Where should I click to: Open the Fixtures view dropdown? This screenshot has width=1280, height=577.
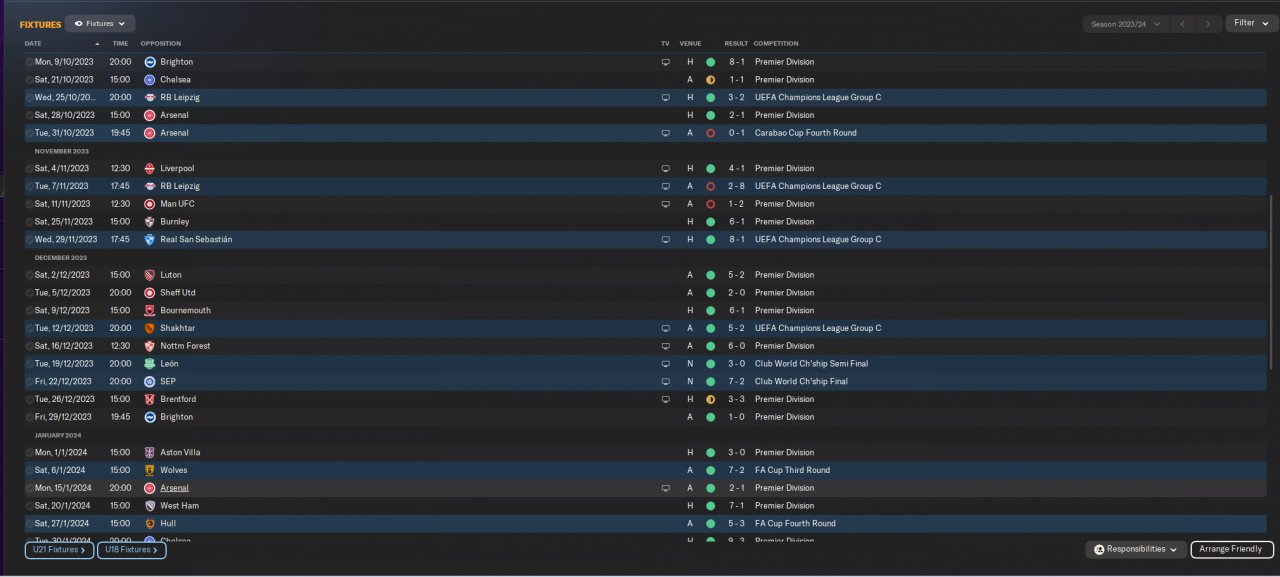[x=100, y=23]
